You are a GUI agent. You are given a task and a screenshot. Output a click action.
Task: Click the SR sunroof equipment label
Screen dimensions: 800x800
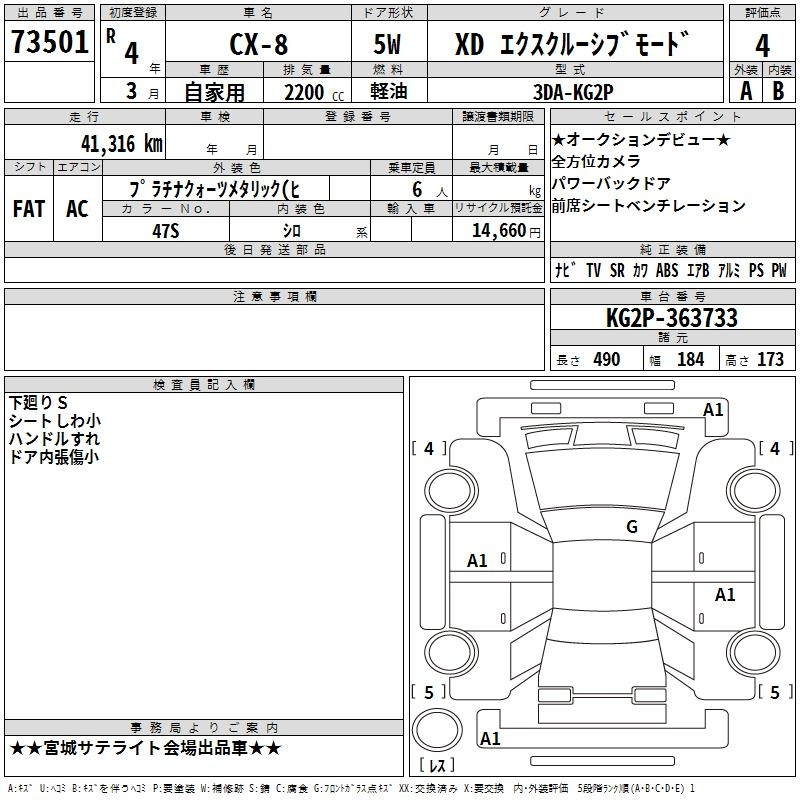tap(617, 271)
